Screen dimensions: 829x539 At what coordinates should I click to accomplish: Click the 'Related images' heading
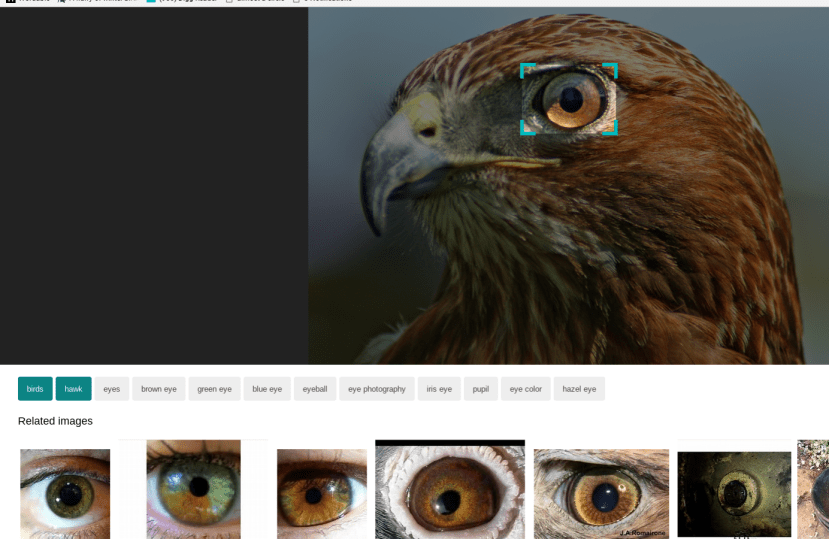[56, 421]
